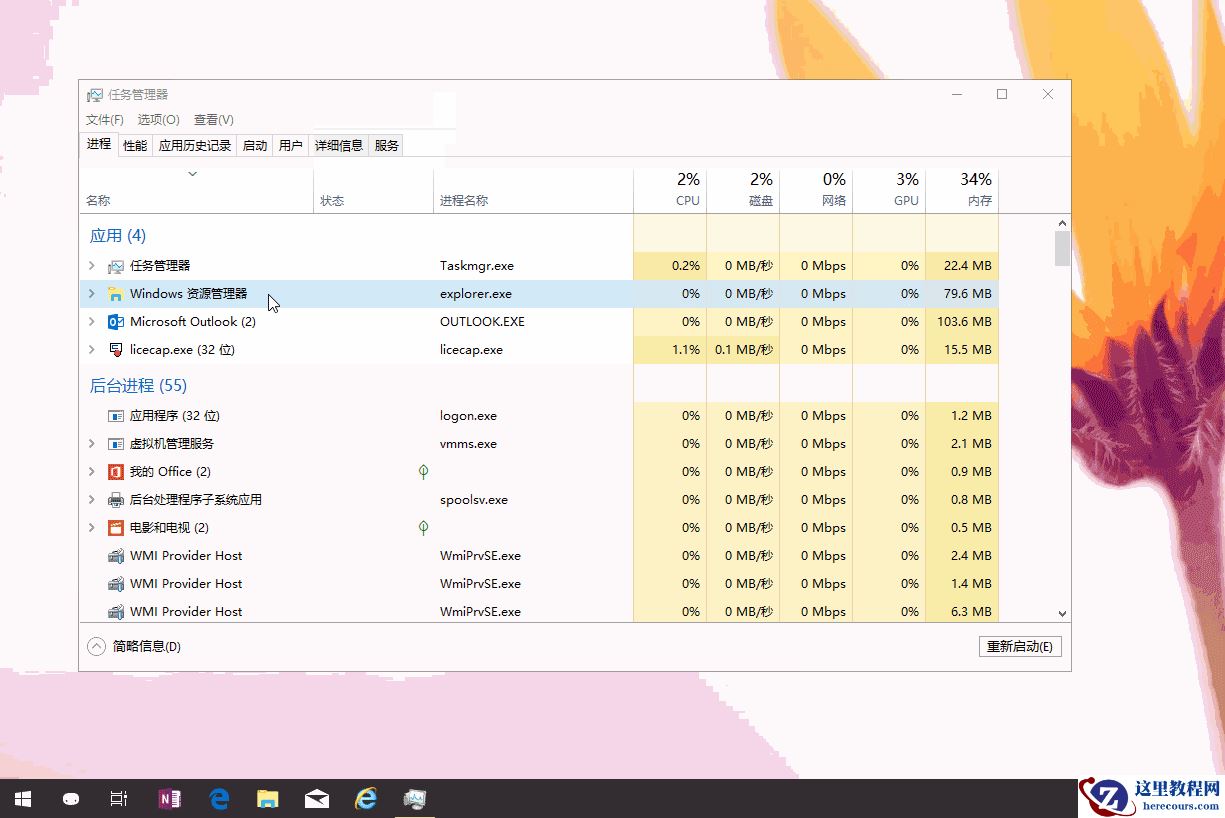Click the 重新启动(E) button
This screenshot has height=818, width=1225.
tap(1019, 646)
